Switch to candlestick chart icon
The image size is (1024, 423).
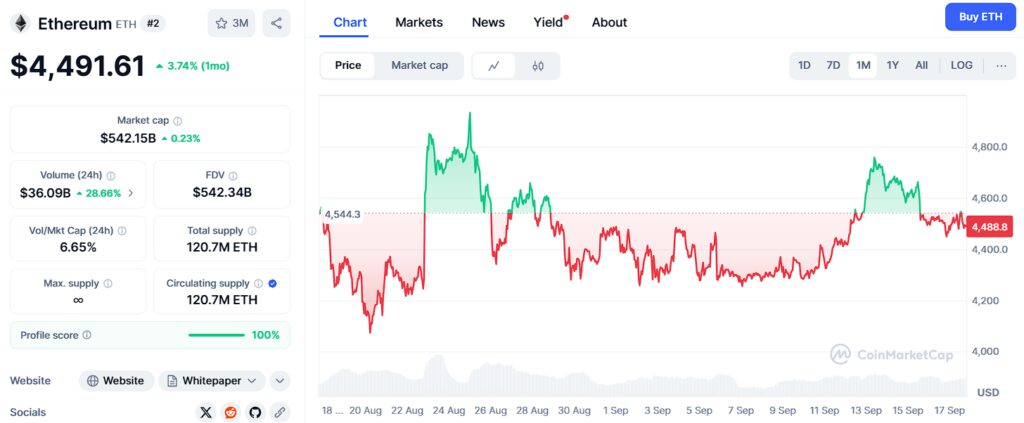pos(538,66)
